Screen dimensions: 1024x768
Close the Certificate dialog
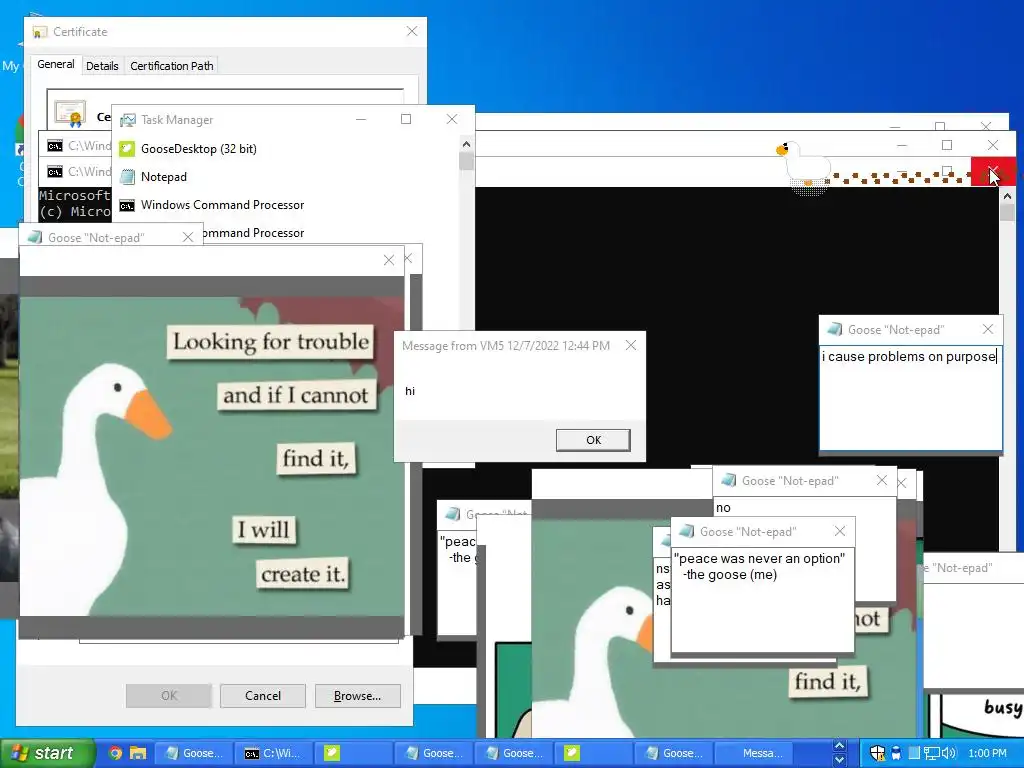pyautogui.click(x=411, y=31)
